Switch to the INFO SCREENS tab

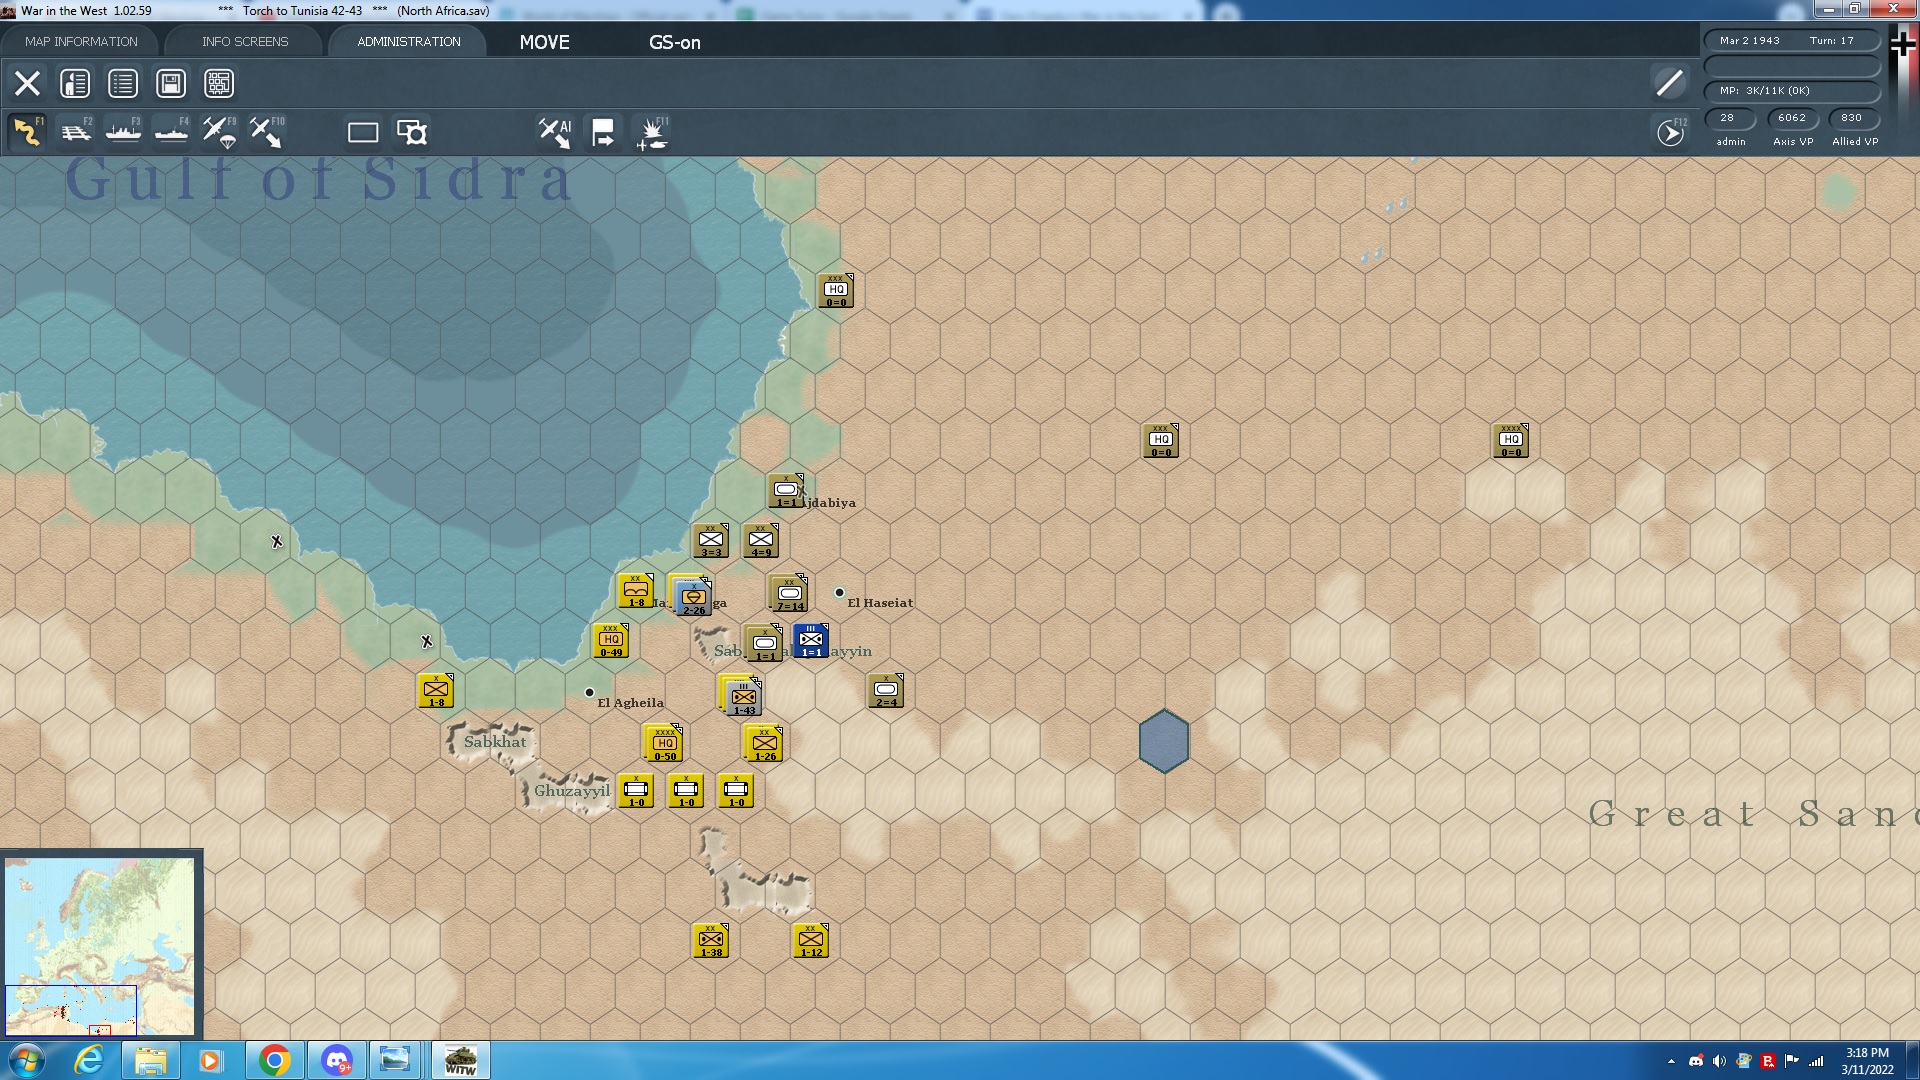[245, 41]
